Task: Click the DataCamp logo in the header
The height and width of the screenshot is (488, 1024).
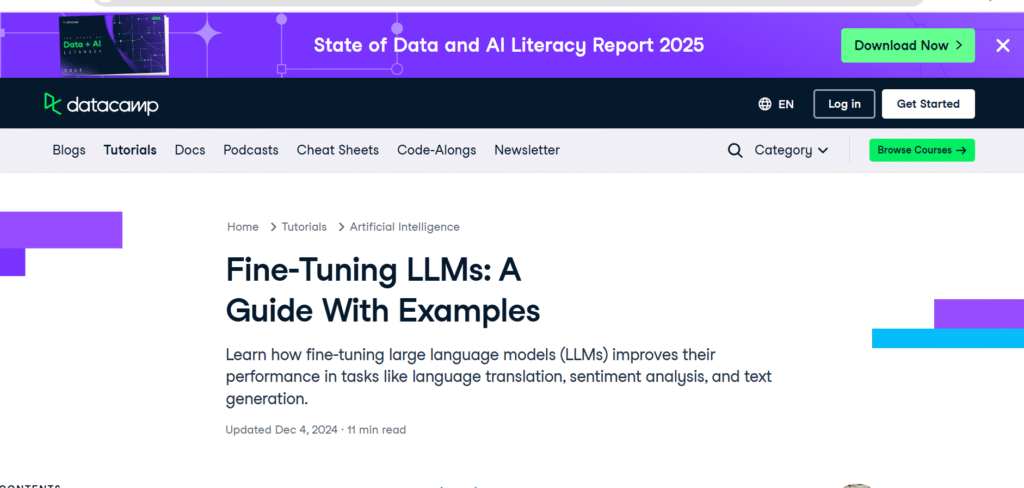Action: [x=101, y=104]
